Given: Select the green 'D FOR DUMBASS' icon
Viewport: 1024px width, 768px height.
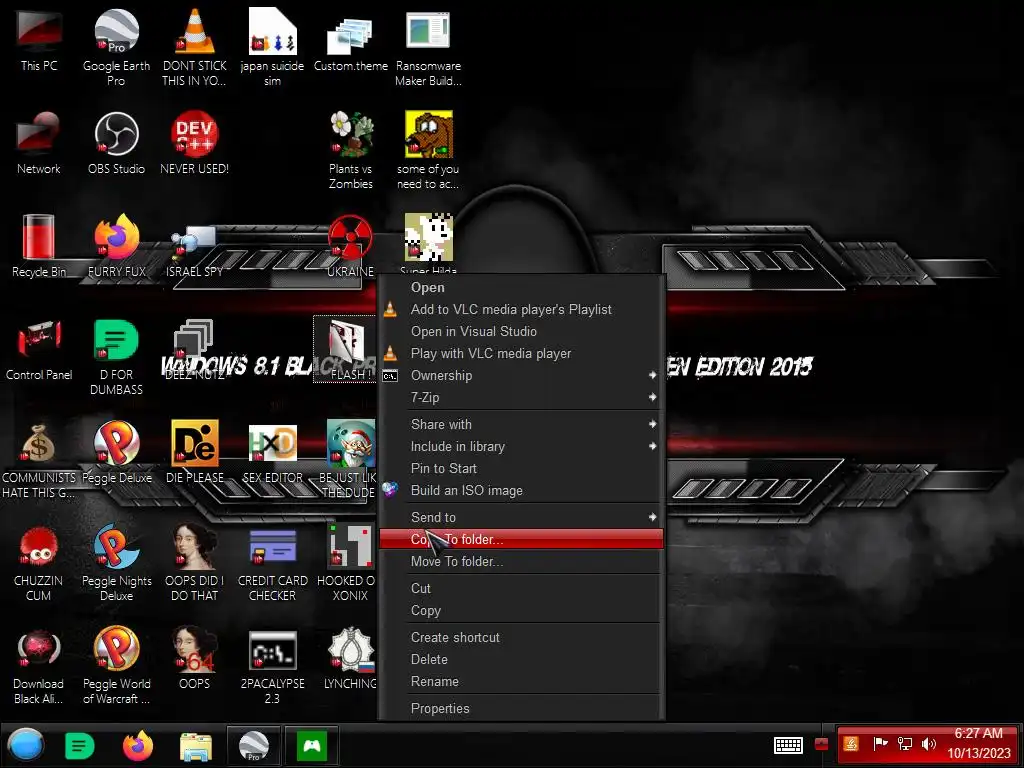Looking at the screenshot, I should (x=116, y=357).
